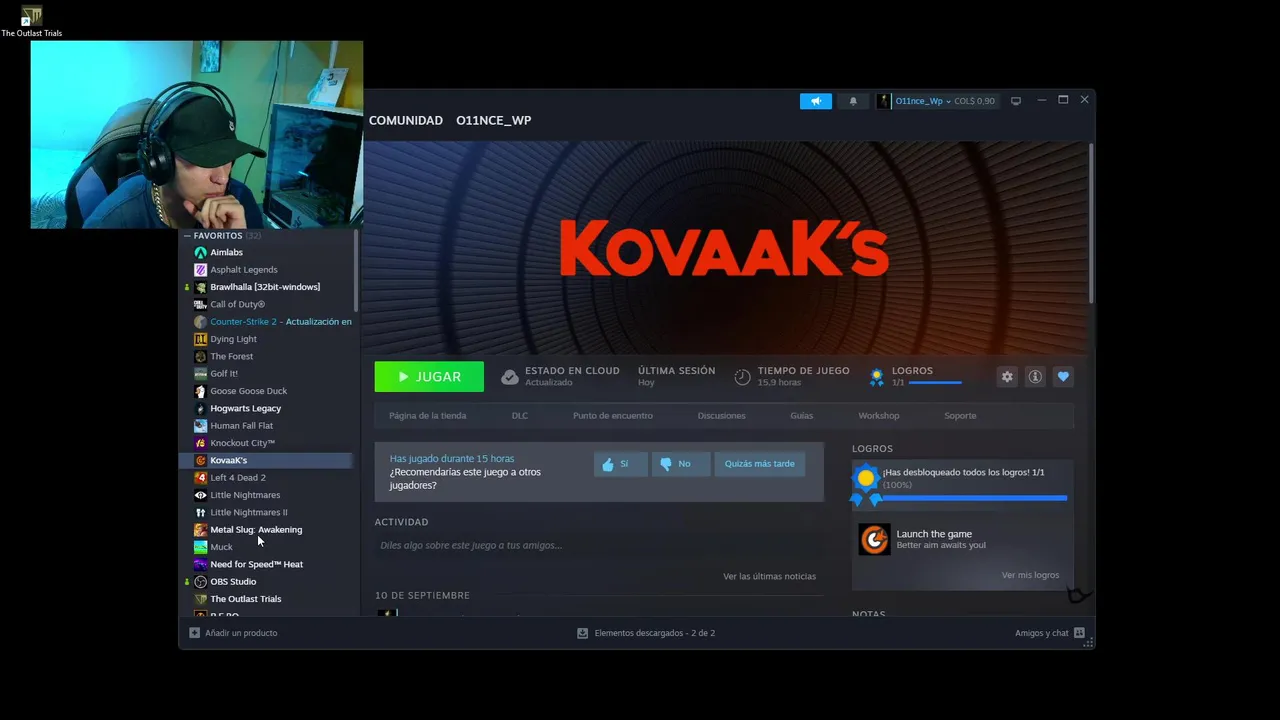
Task: Open game settings gear icon
Action: pyautogui.click(x=1007, y=377)
